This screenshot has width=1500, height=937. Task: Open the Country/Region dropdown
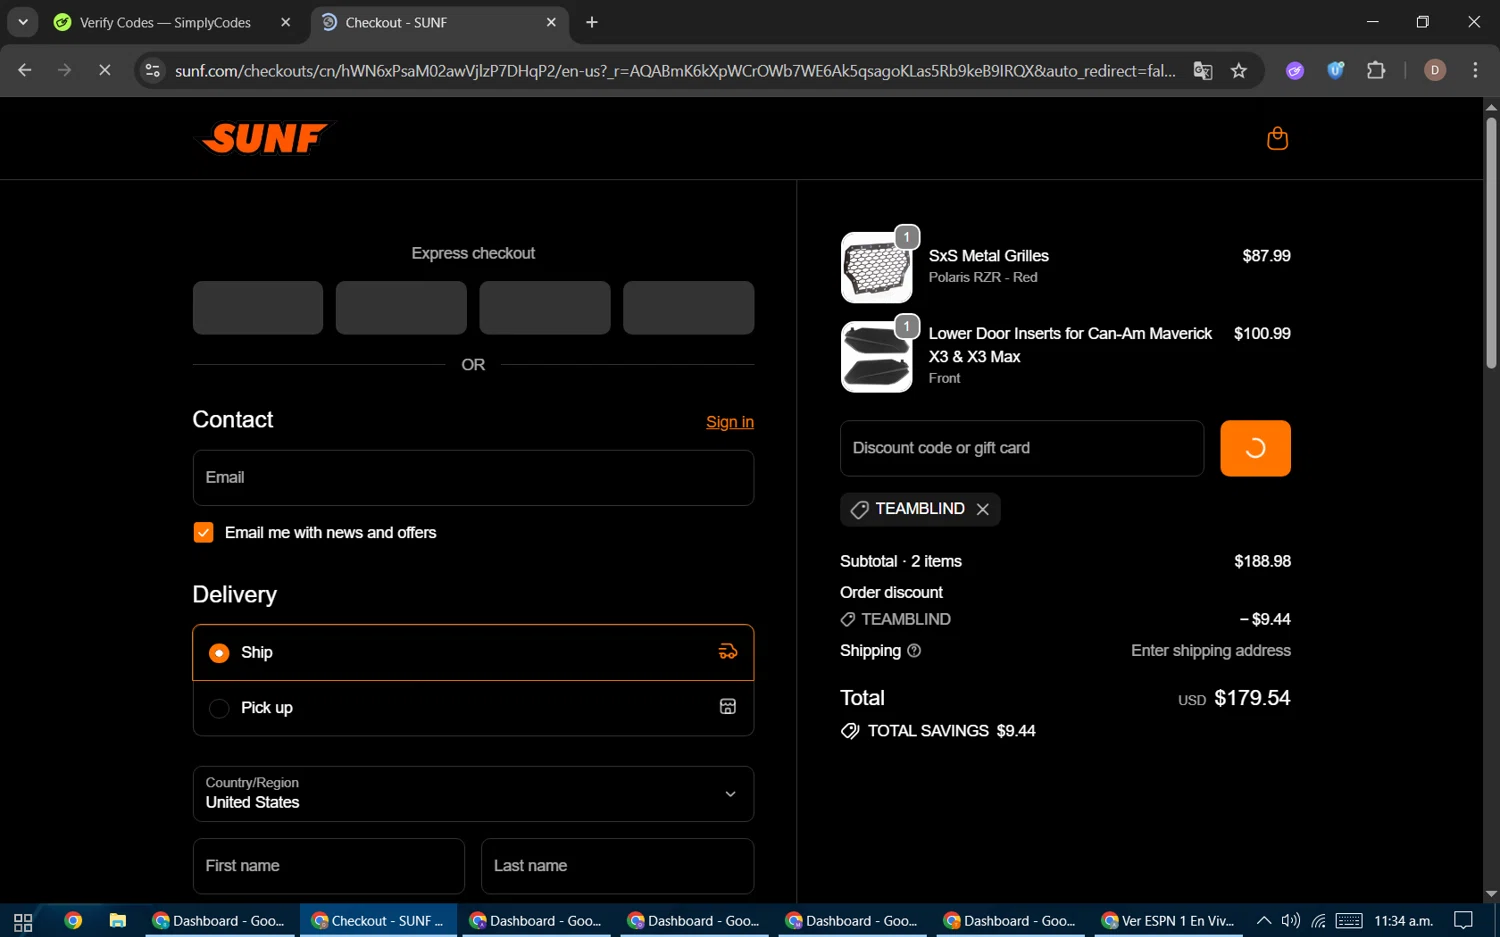pyautogui.click(x=473, y=794)
